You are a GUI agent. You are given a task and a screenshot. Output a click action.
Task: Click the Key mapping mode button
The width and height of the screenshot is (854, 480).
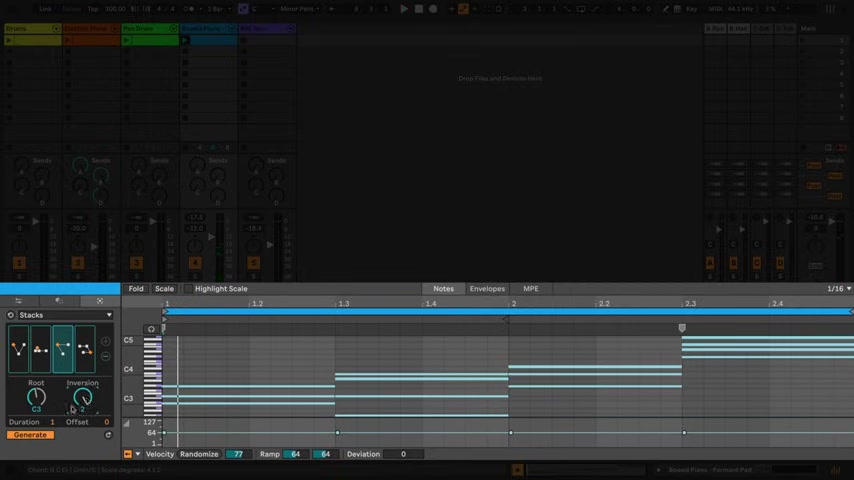point(691,9)
